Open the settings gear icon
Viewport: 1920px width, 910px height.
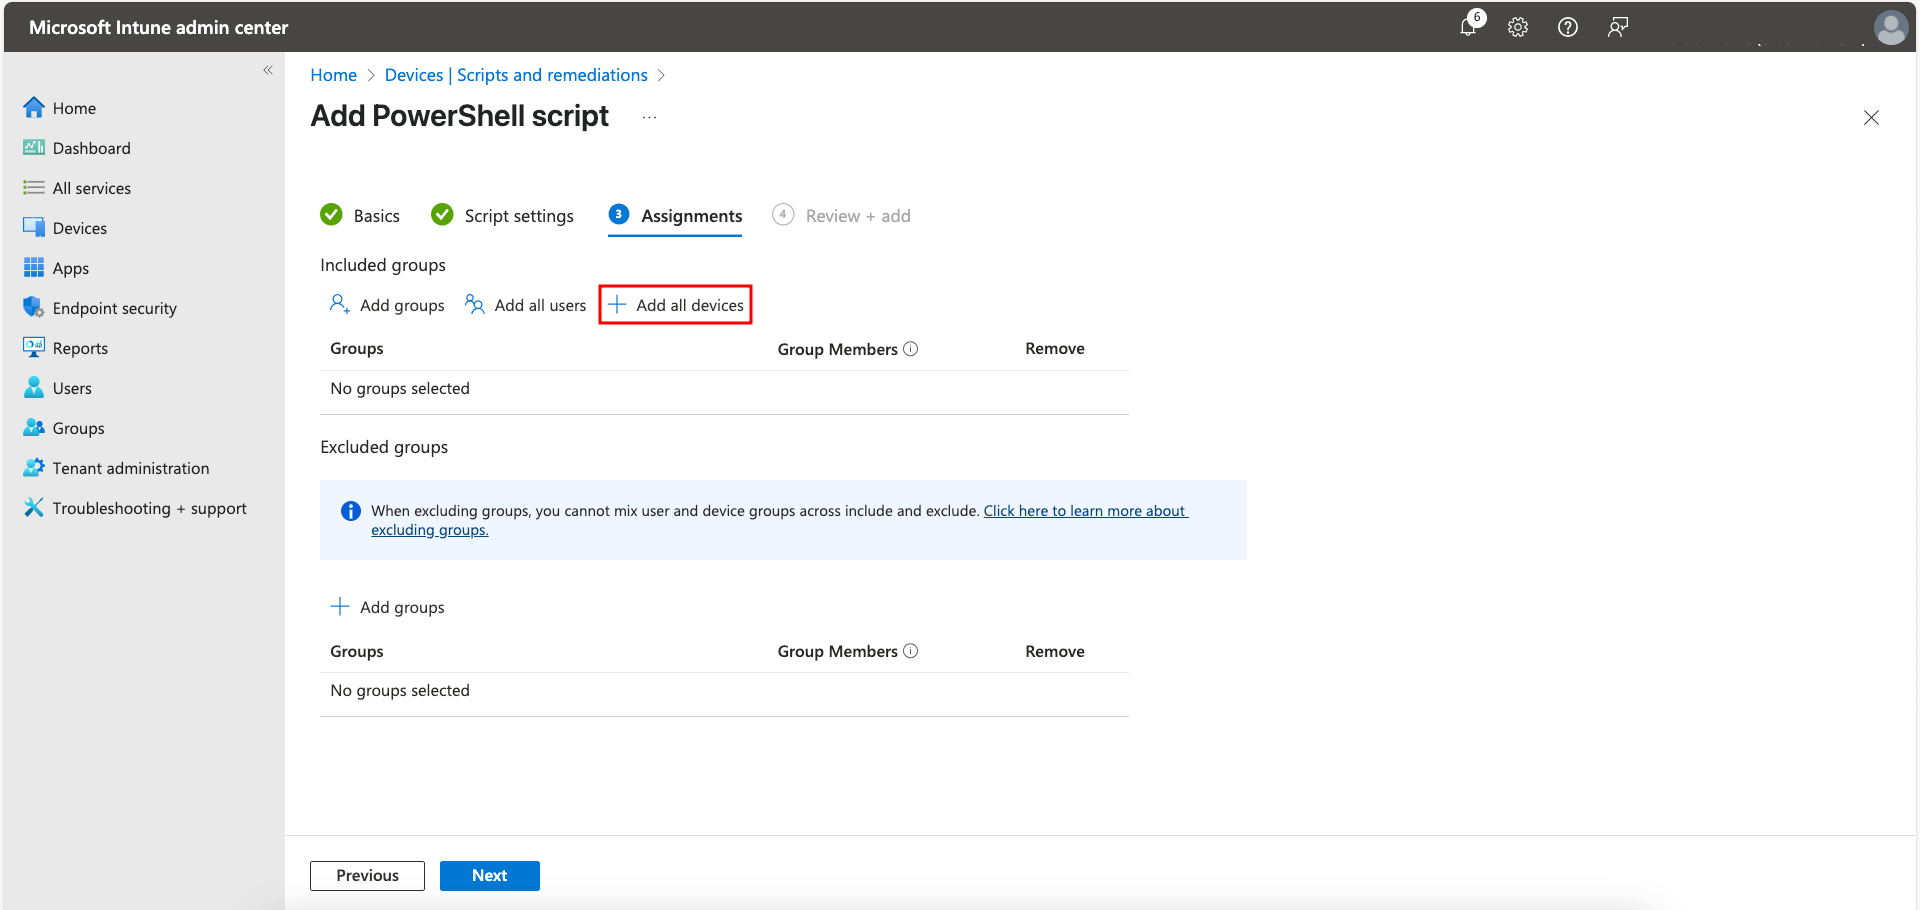click(x=1518, y=27)
